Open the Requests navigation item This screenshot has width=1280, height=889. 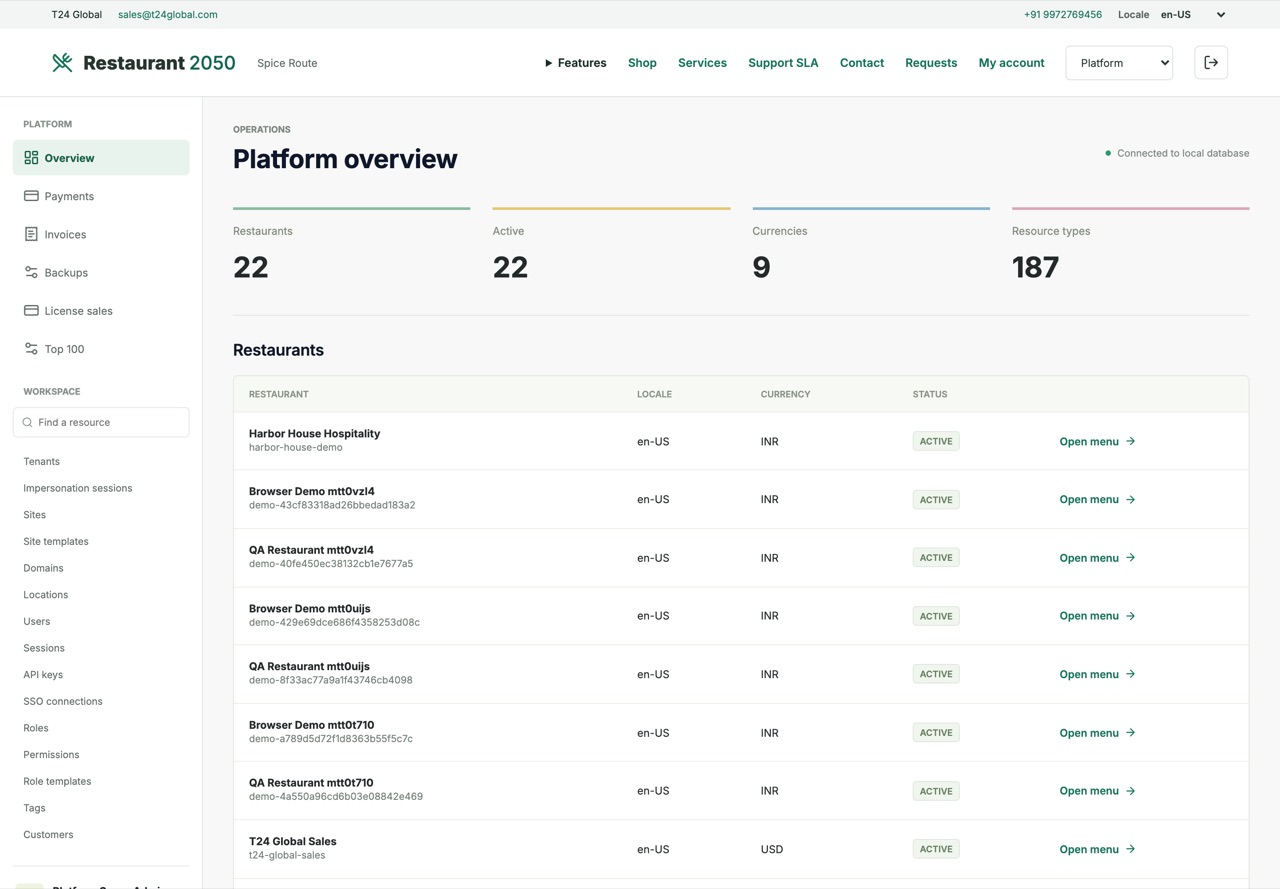(x=931, y=63)
